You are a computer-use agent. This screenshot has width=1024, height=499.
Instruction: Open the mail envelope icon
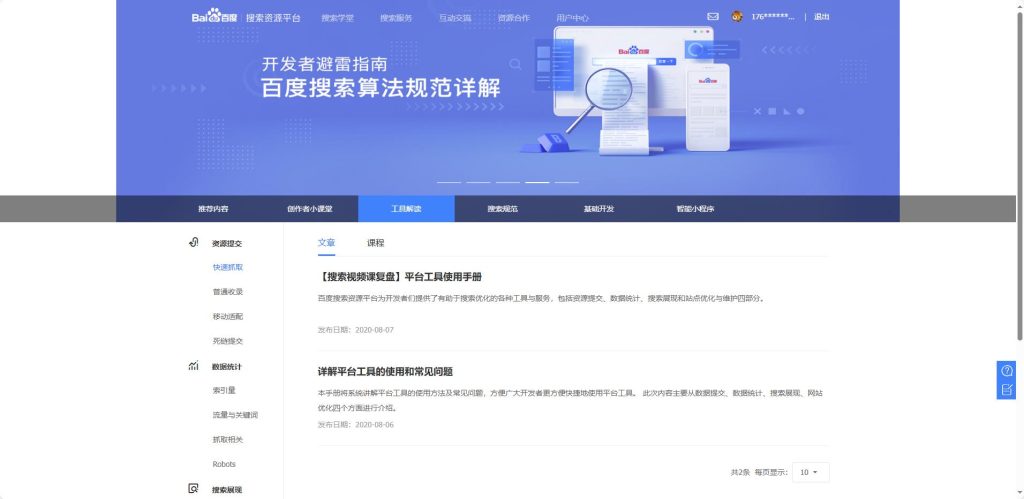(713, 17)
